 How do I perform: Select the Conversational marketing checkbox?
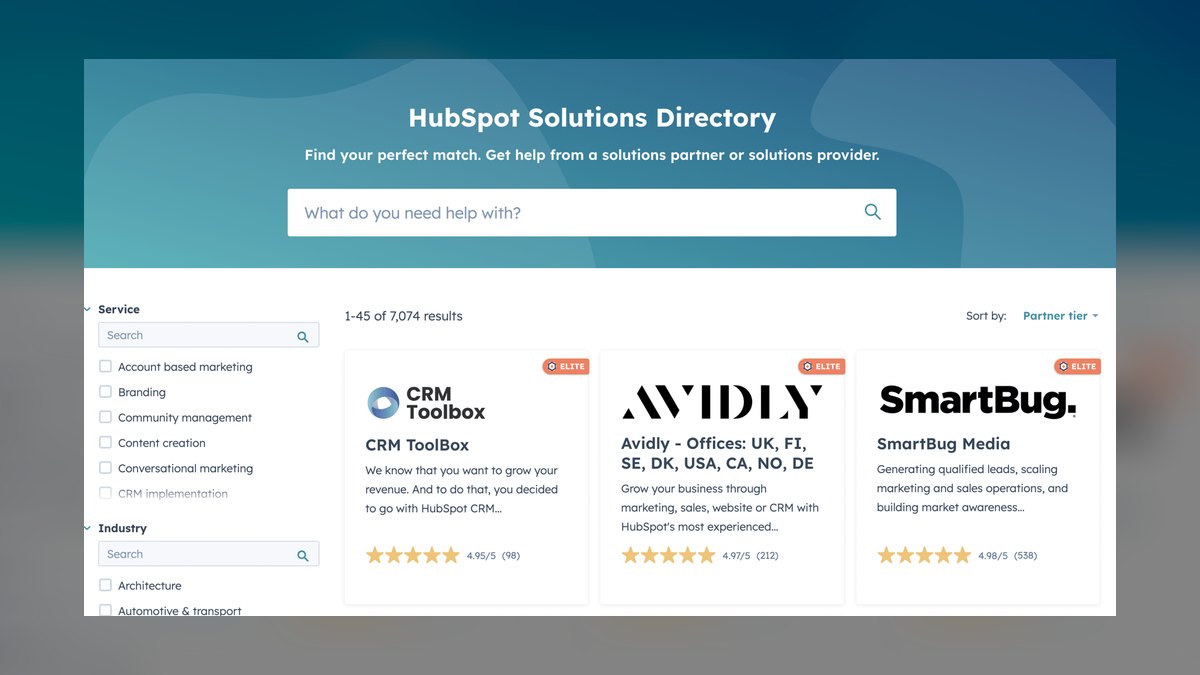click(x=105, y=468)
